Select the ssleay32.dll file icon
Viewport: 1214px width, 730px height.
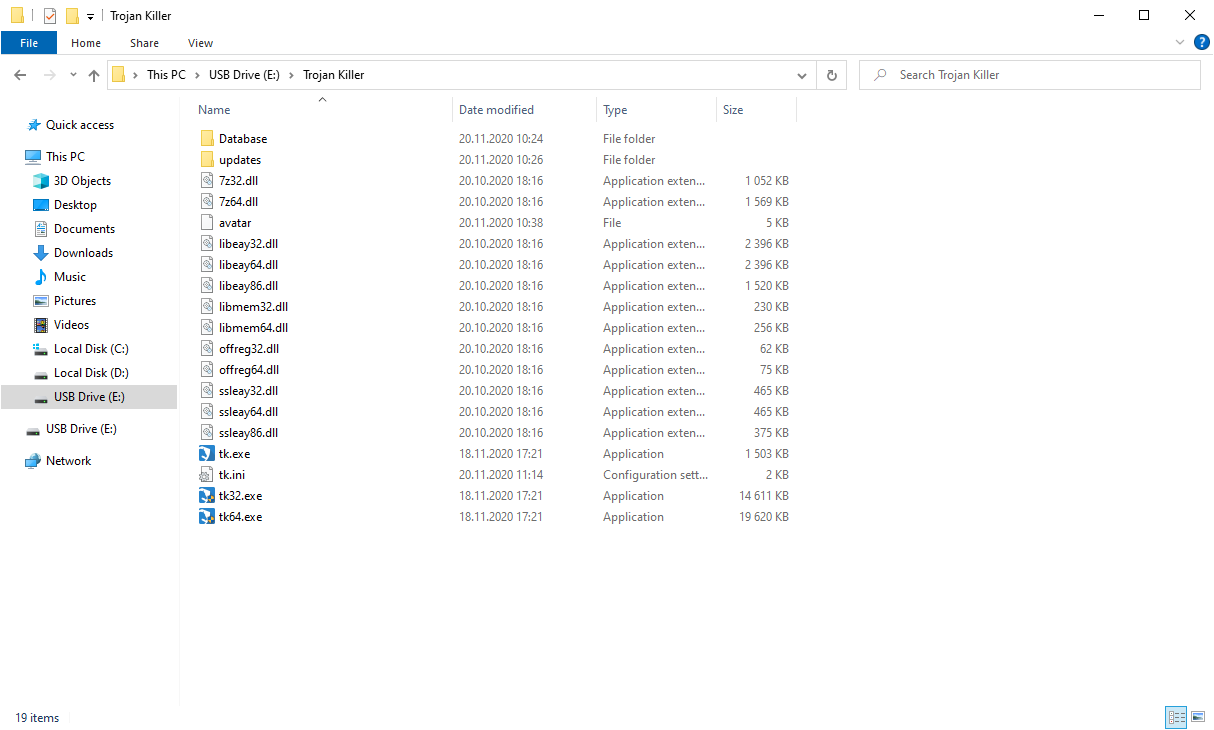(207, 391)
